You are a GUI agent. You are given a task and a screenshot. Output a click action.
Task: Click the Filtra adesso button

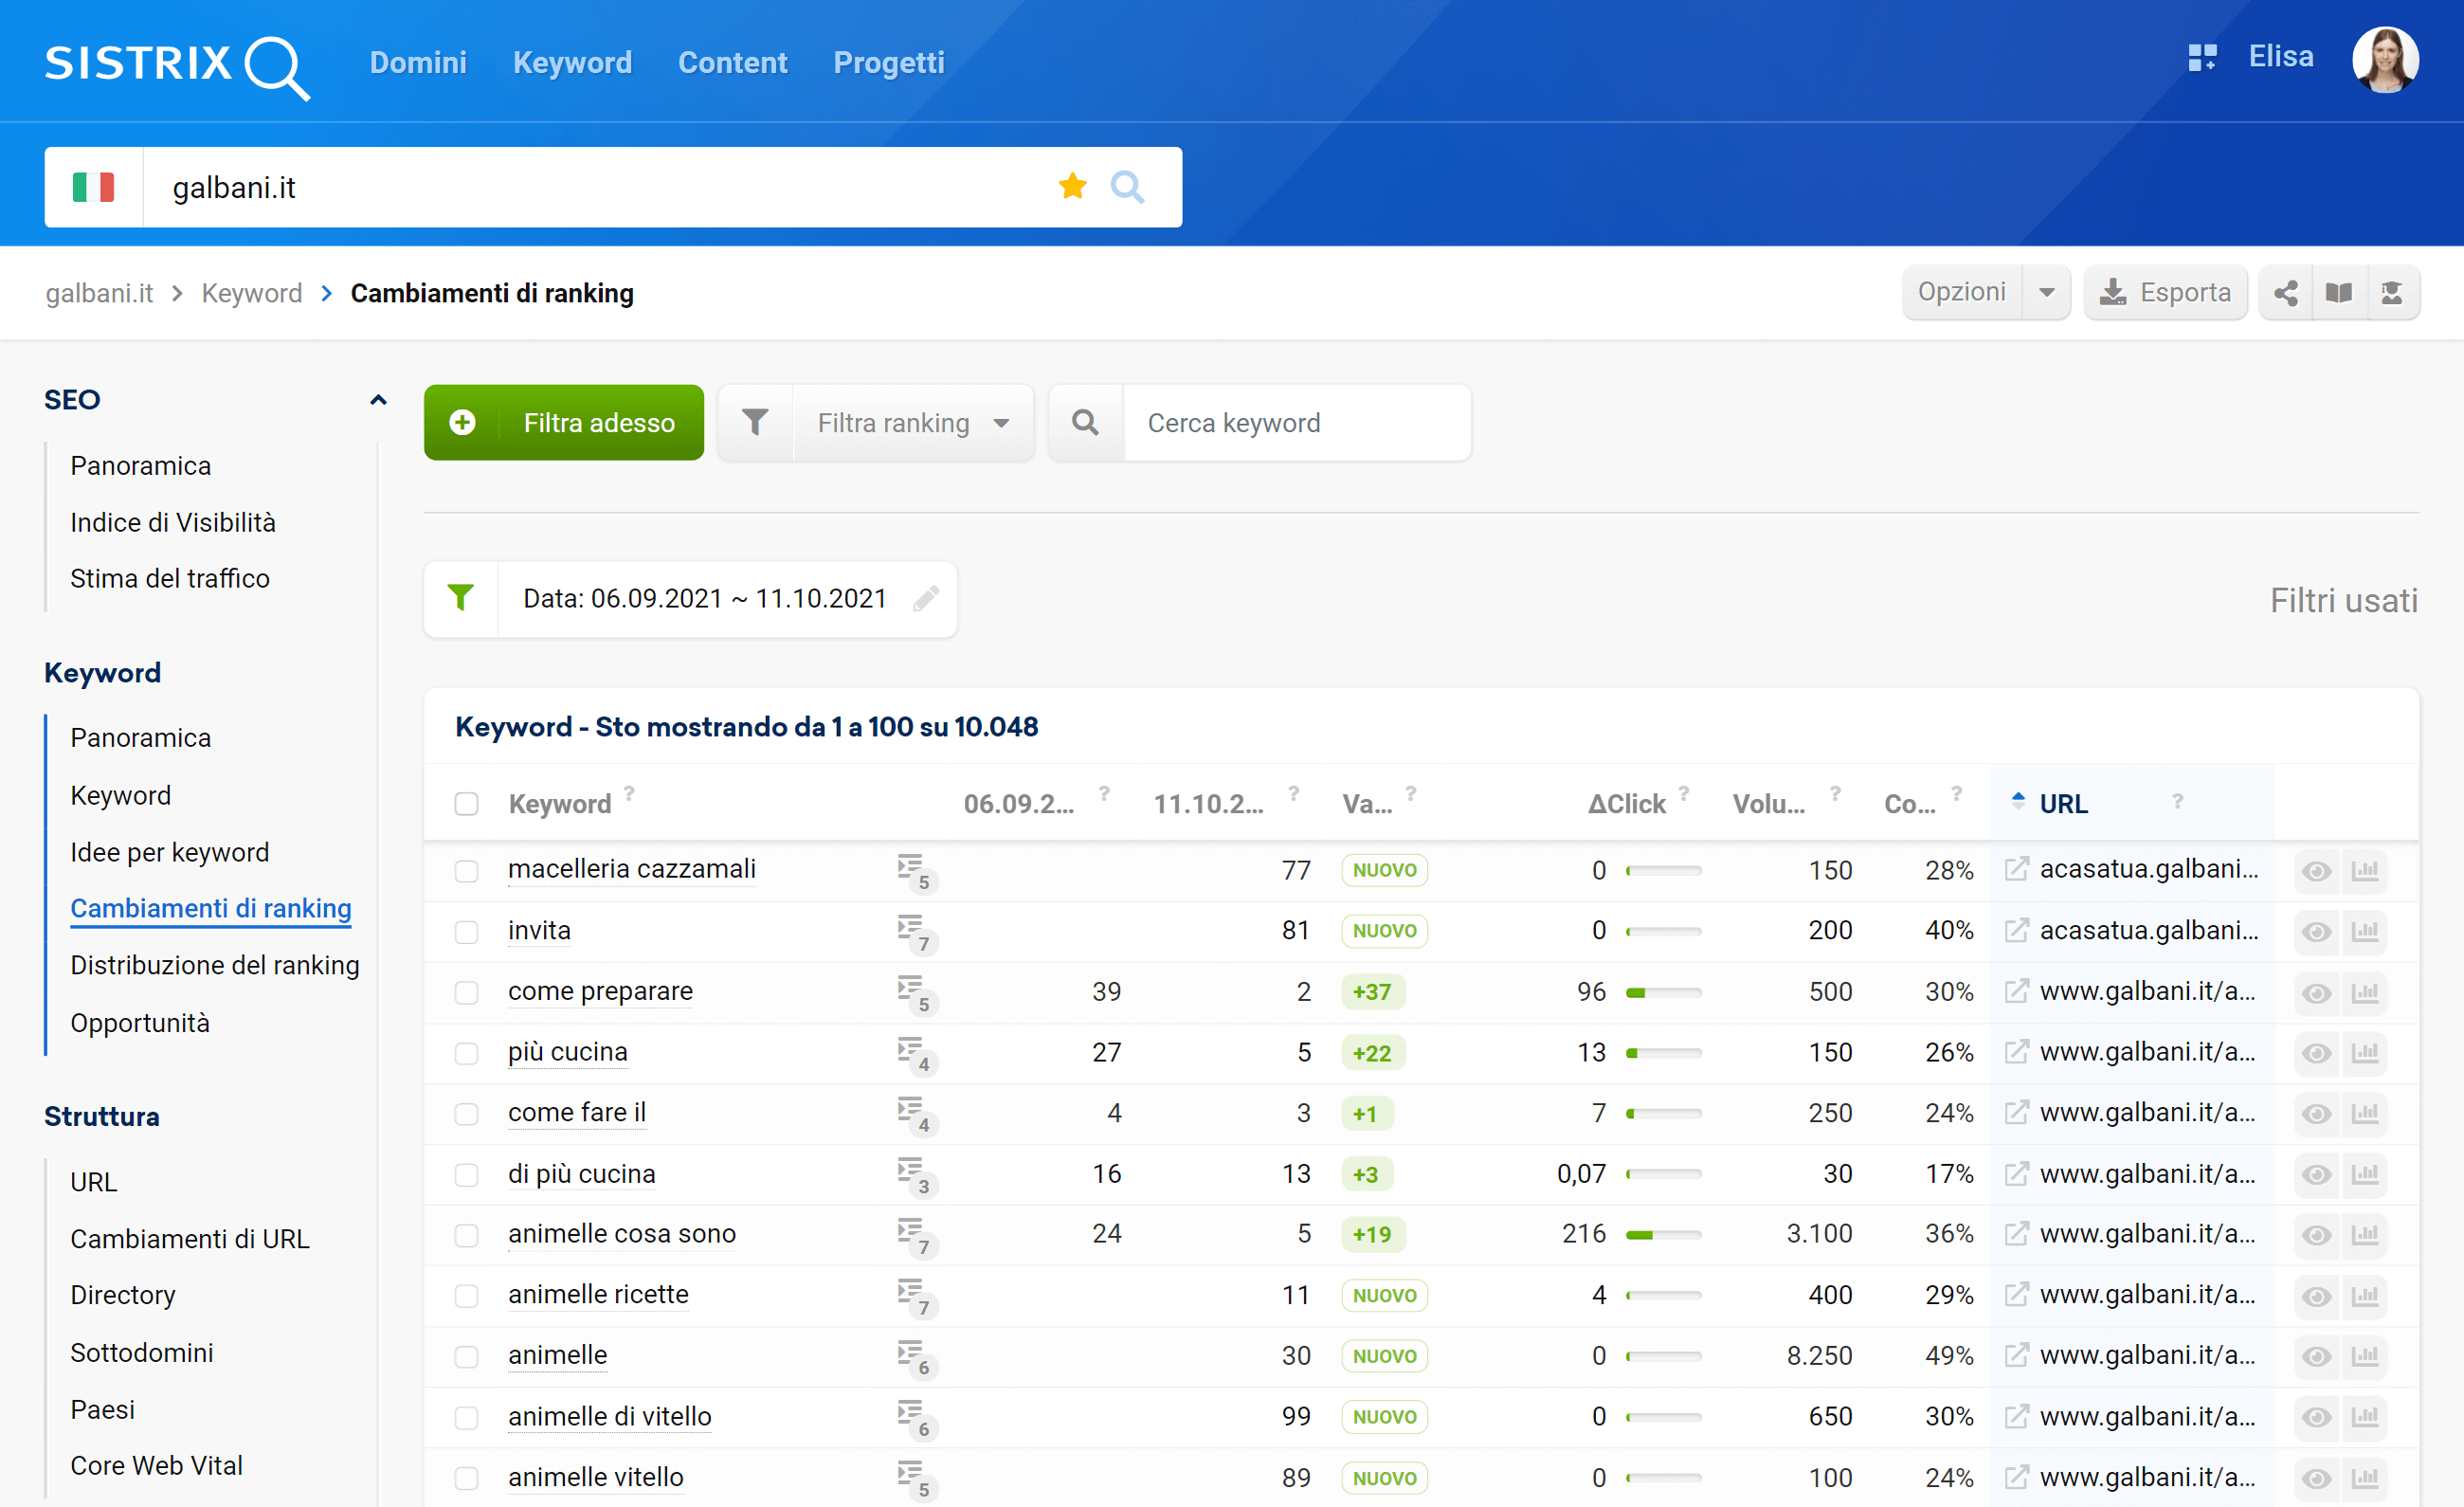click(564, 422)
